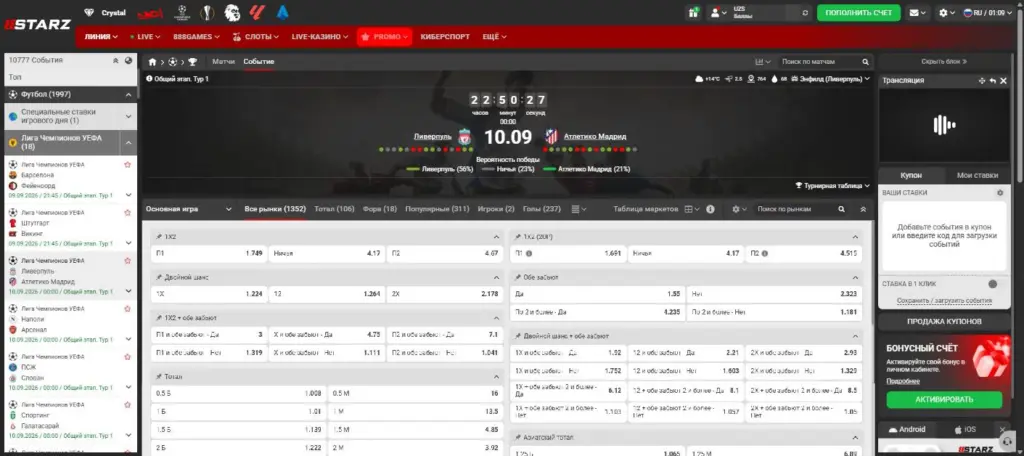Open the gift bonuses icon in header
This screenshot has height=456, width=1024.
coord(694,12)
